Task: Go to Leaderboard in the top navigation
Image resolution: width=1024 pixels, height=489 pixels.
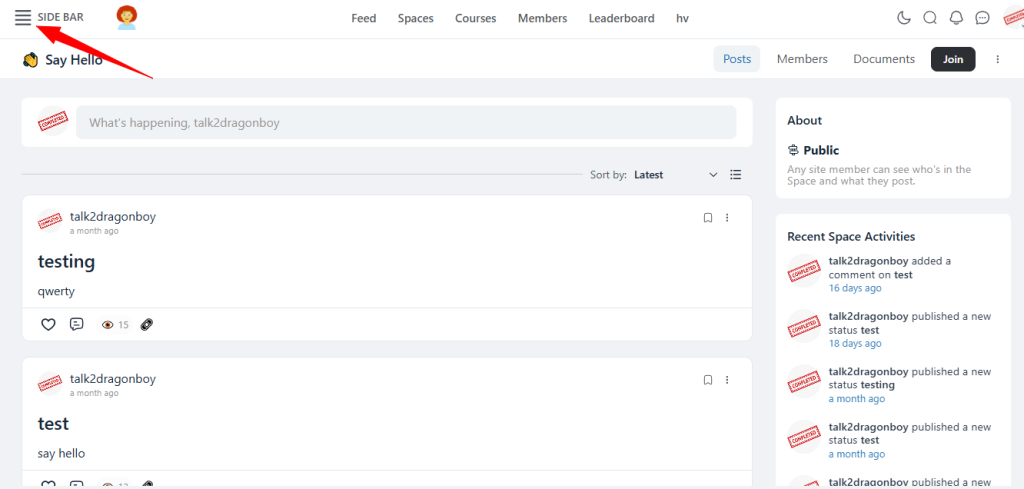Action: coord(621,18)
